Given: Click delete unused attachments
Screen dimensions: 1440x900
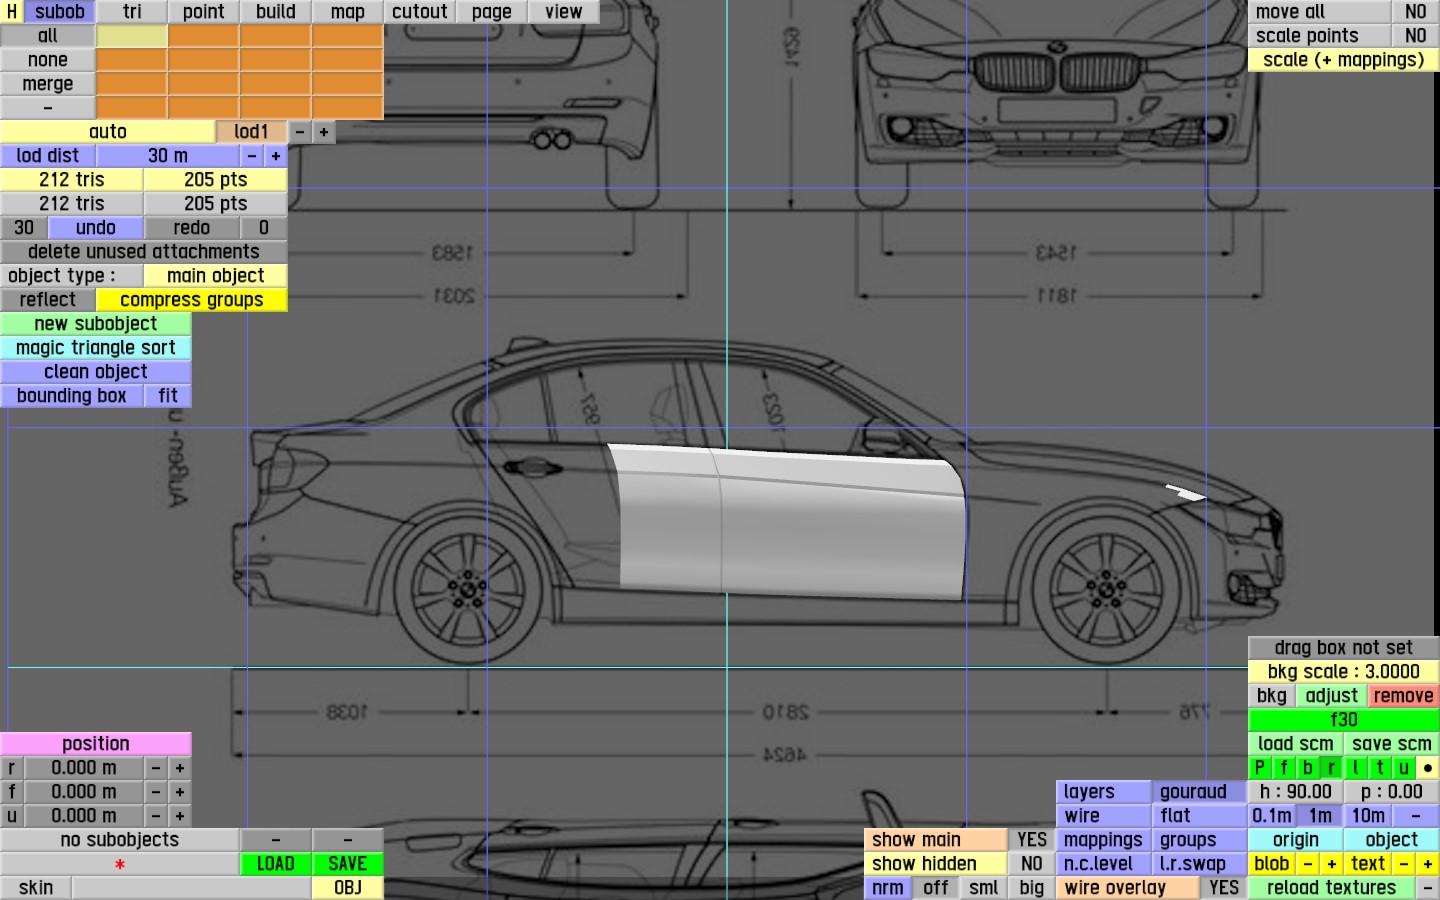Looking at the screenshot, I should 144,252.
